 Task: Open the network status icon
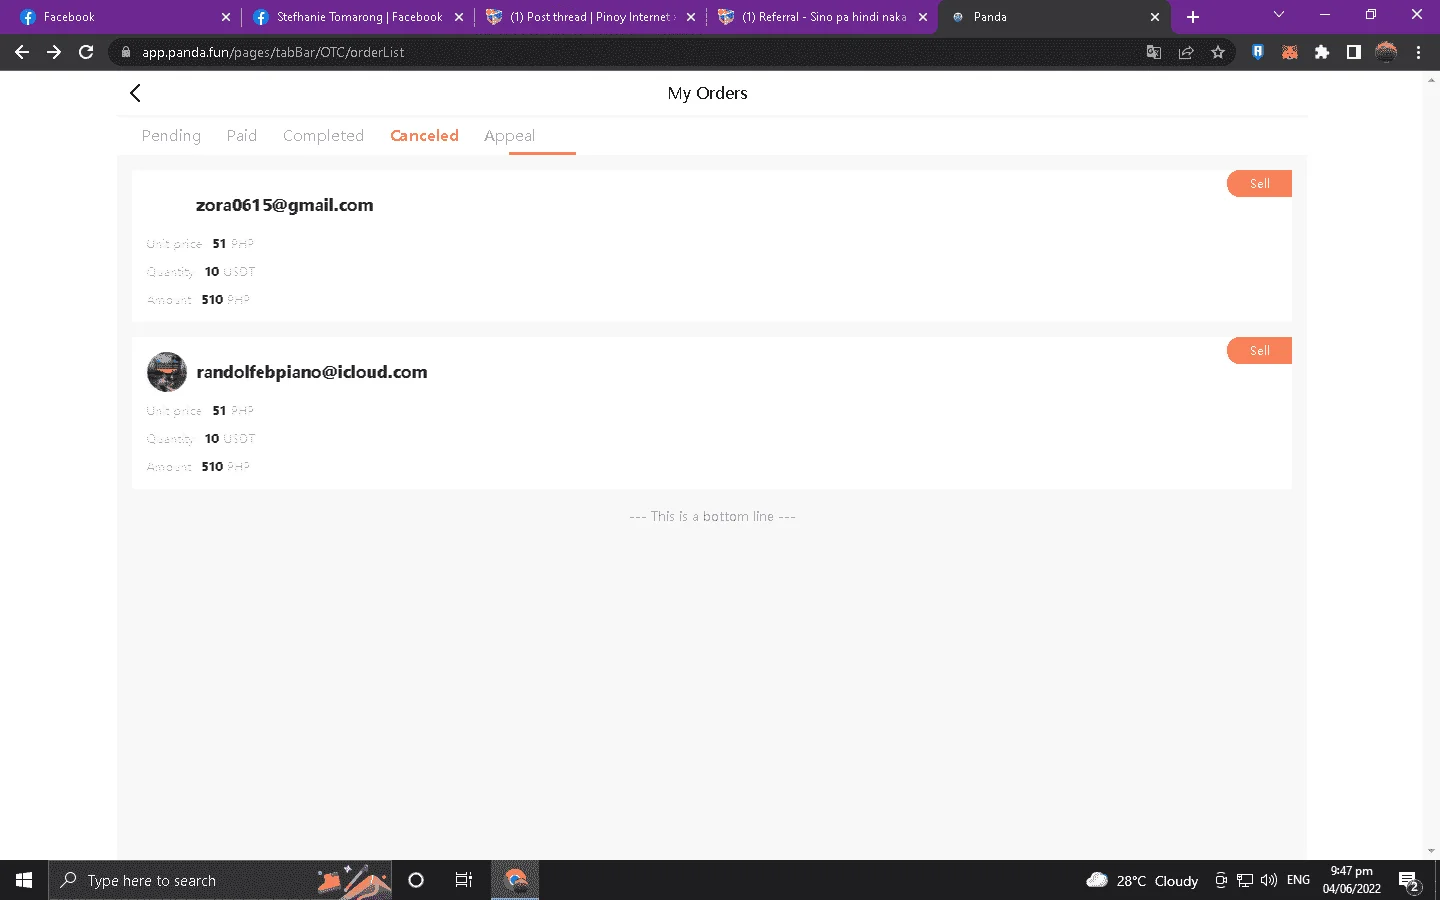coord(1245,880)
